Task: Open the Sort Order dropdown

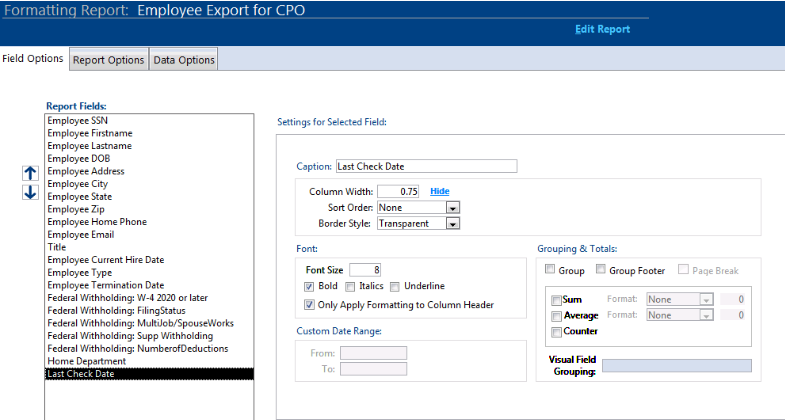Action: (x=453, y=208)
